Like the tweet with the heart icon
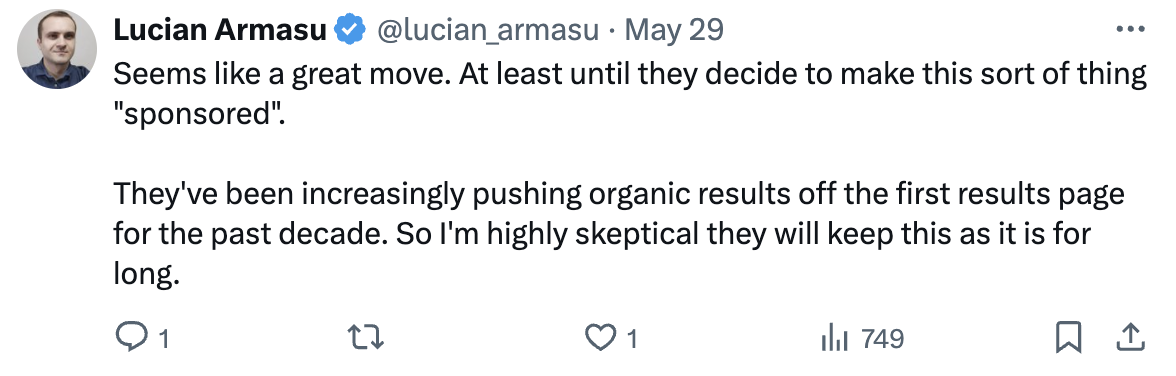 [x=599, y=338]
